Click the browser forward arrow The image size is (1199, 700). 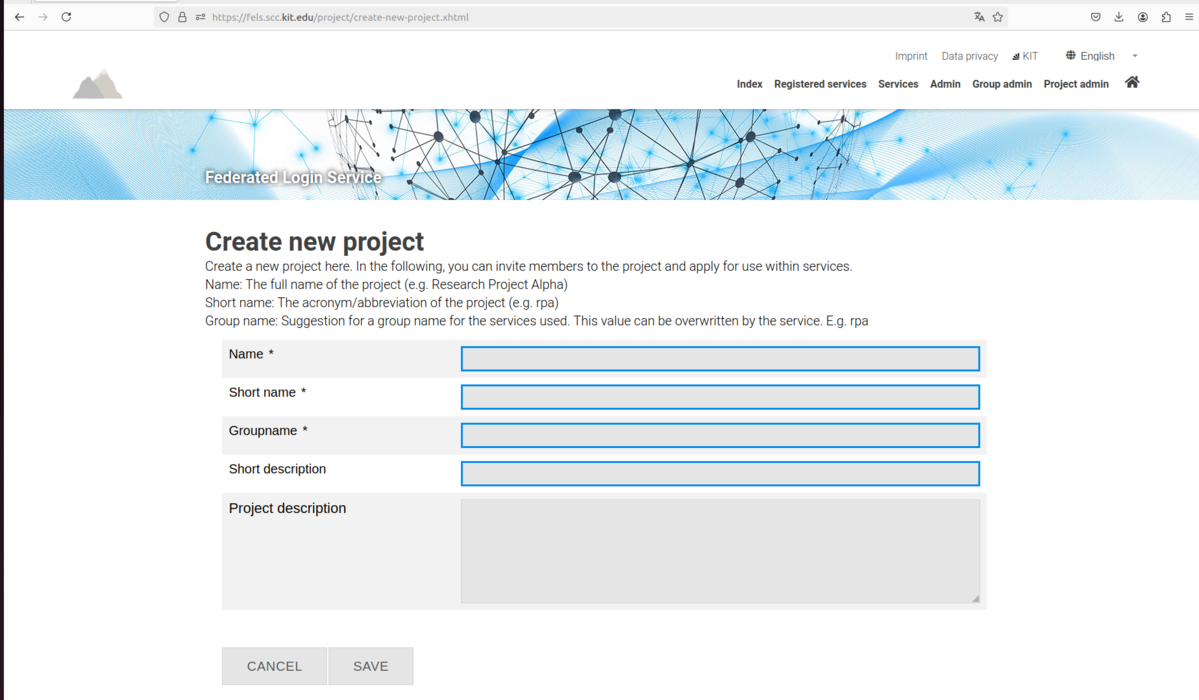pos(43,17)
